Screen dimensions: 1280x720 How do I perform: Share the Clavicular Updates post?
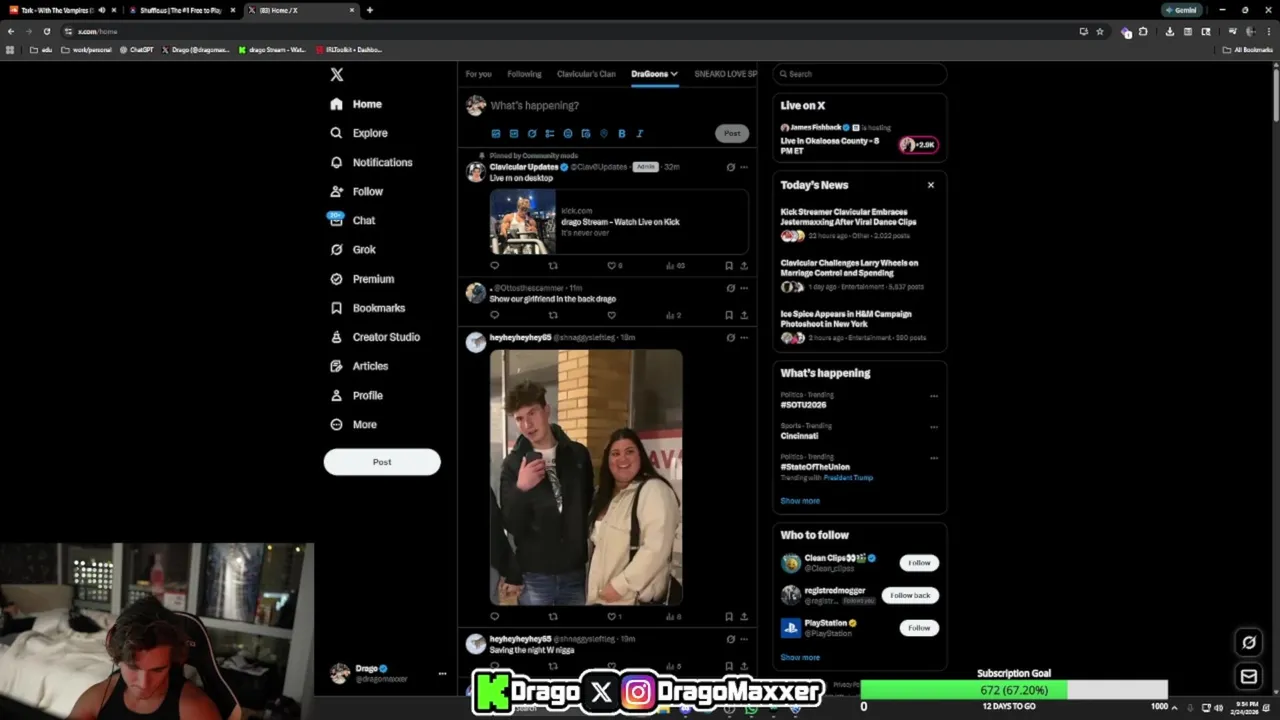click(x=744, y=266)
